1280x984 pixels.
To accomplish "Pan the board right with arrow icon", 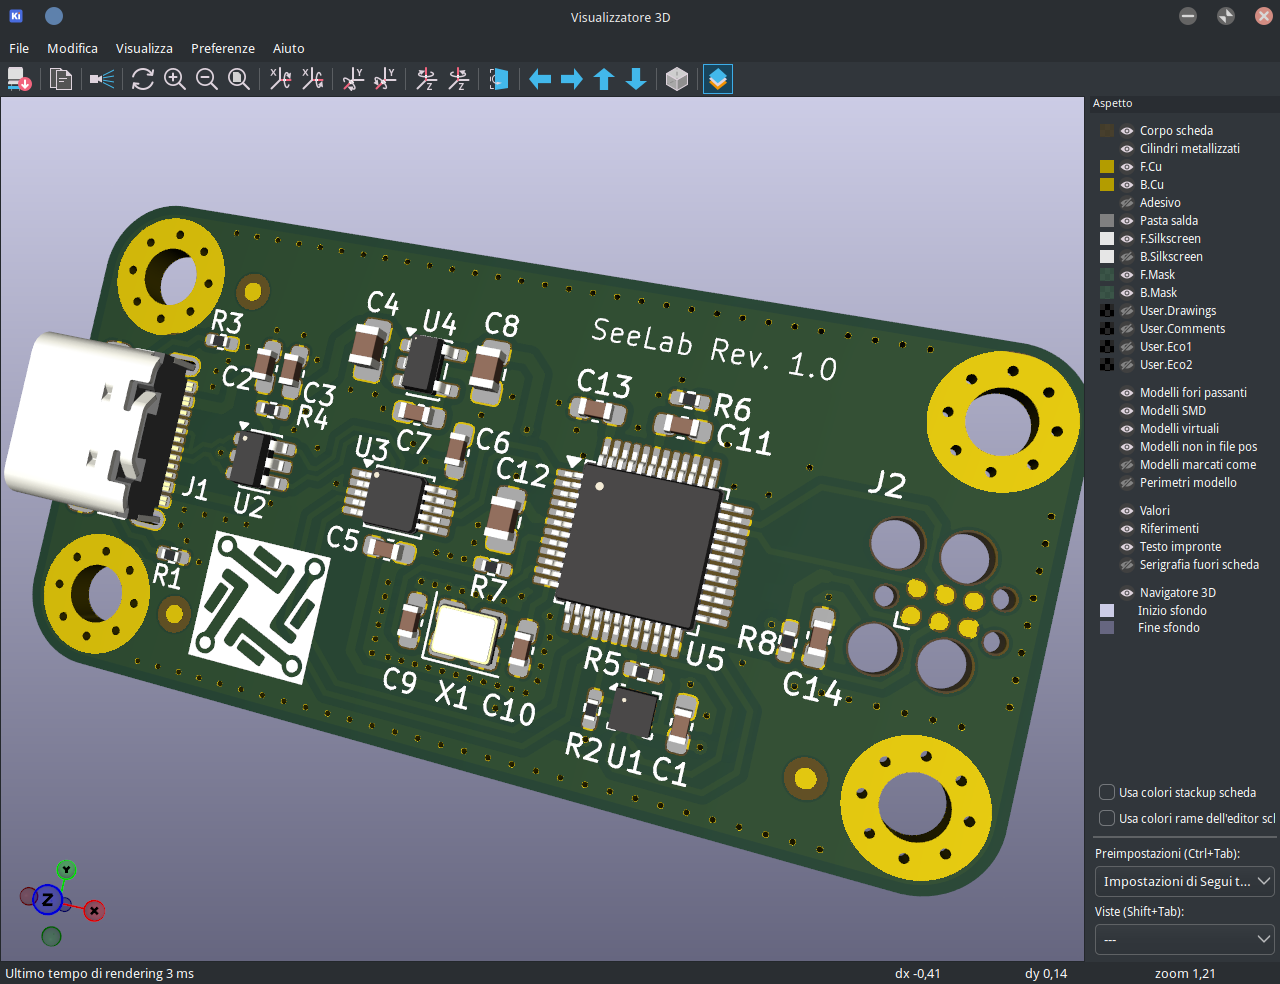I will pos(572,79).
